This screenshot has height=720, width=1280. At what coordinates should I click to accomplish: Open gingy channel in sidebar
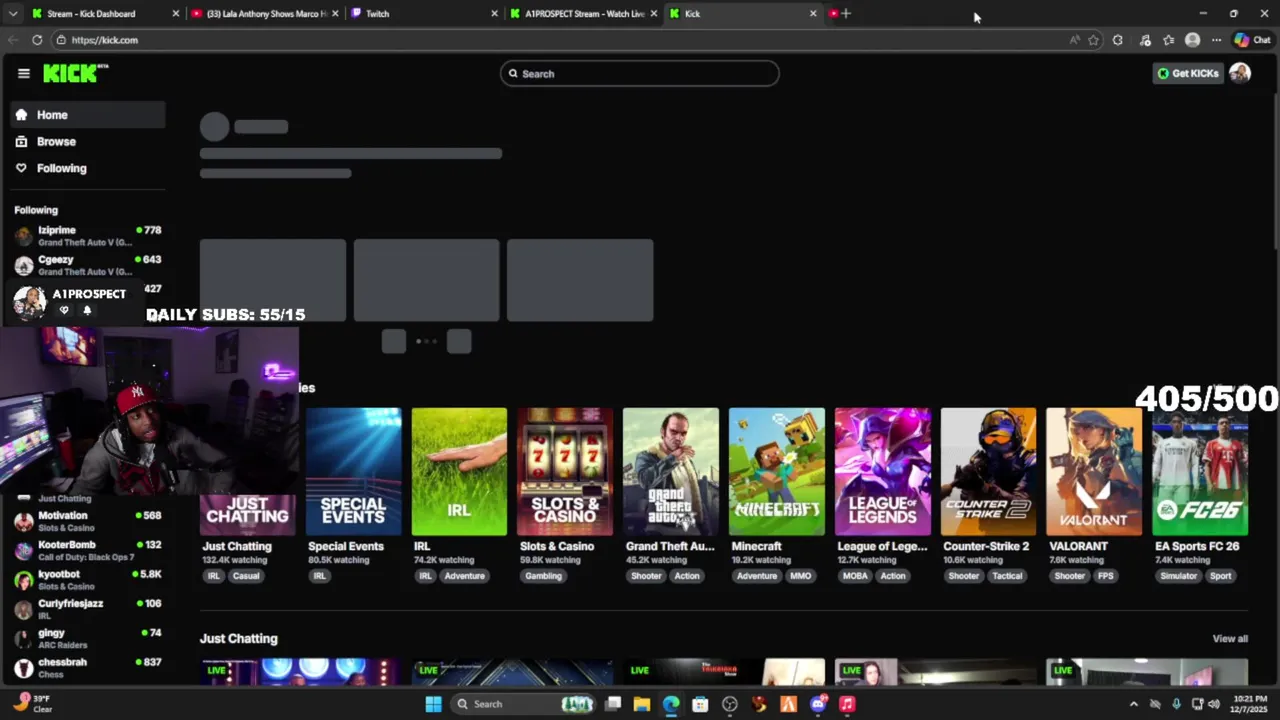[x=88, y=638]
